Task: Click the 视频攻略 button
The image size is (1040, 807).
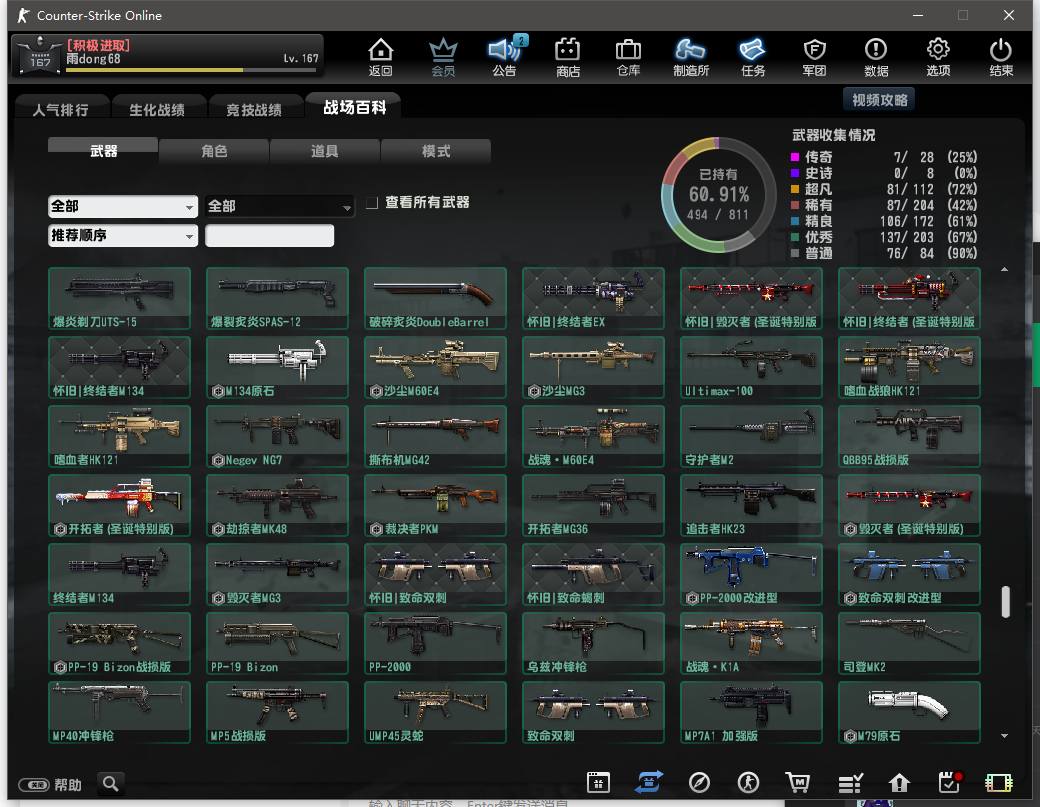Action: [x=879, y=99]
